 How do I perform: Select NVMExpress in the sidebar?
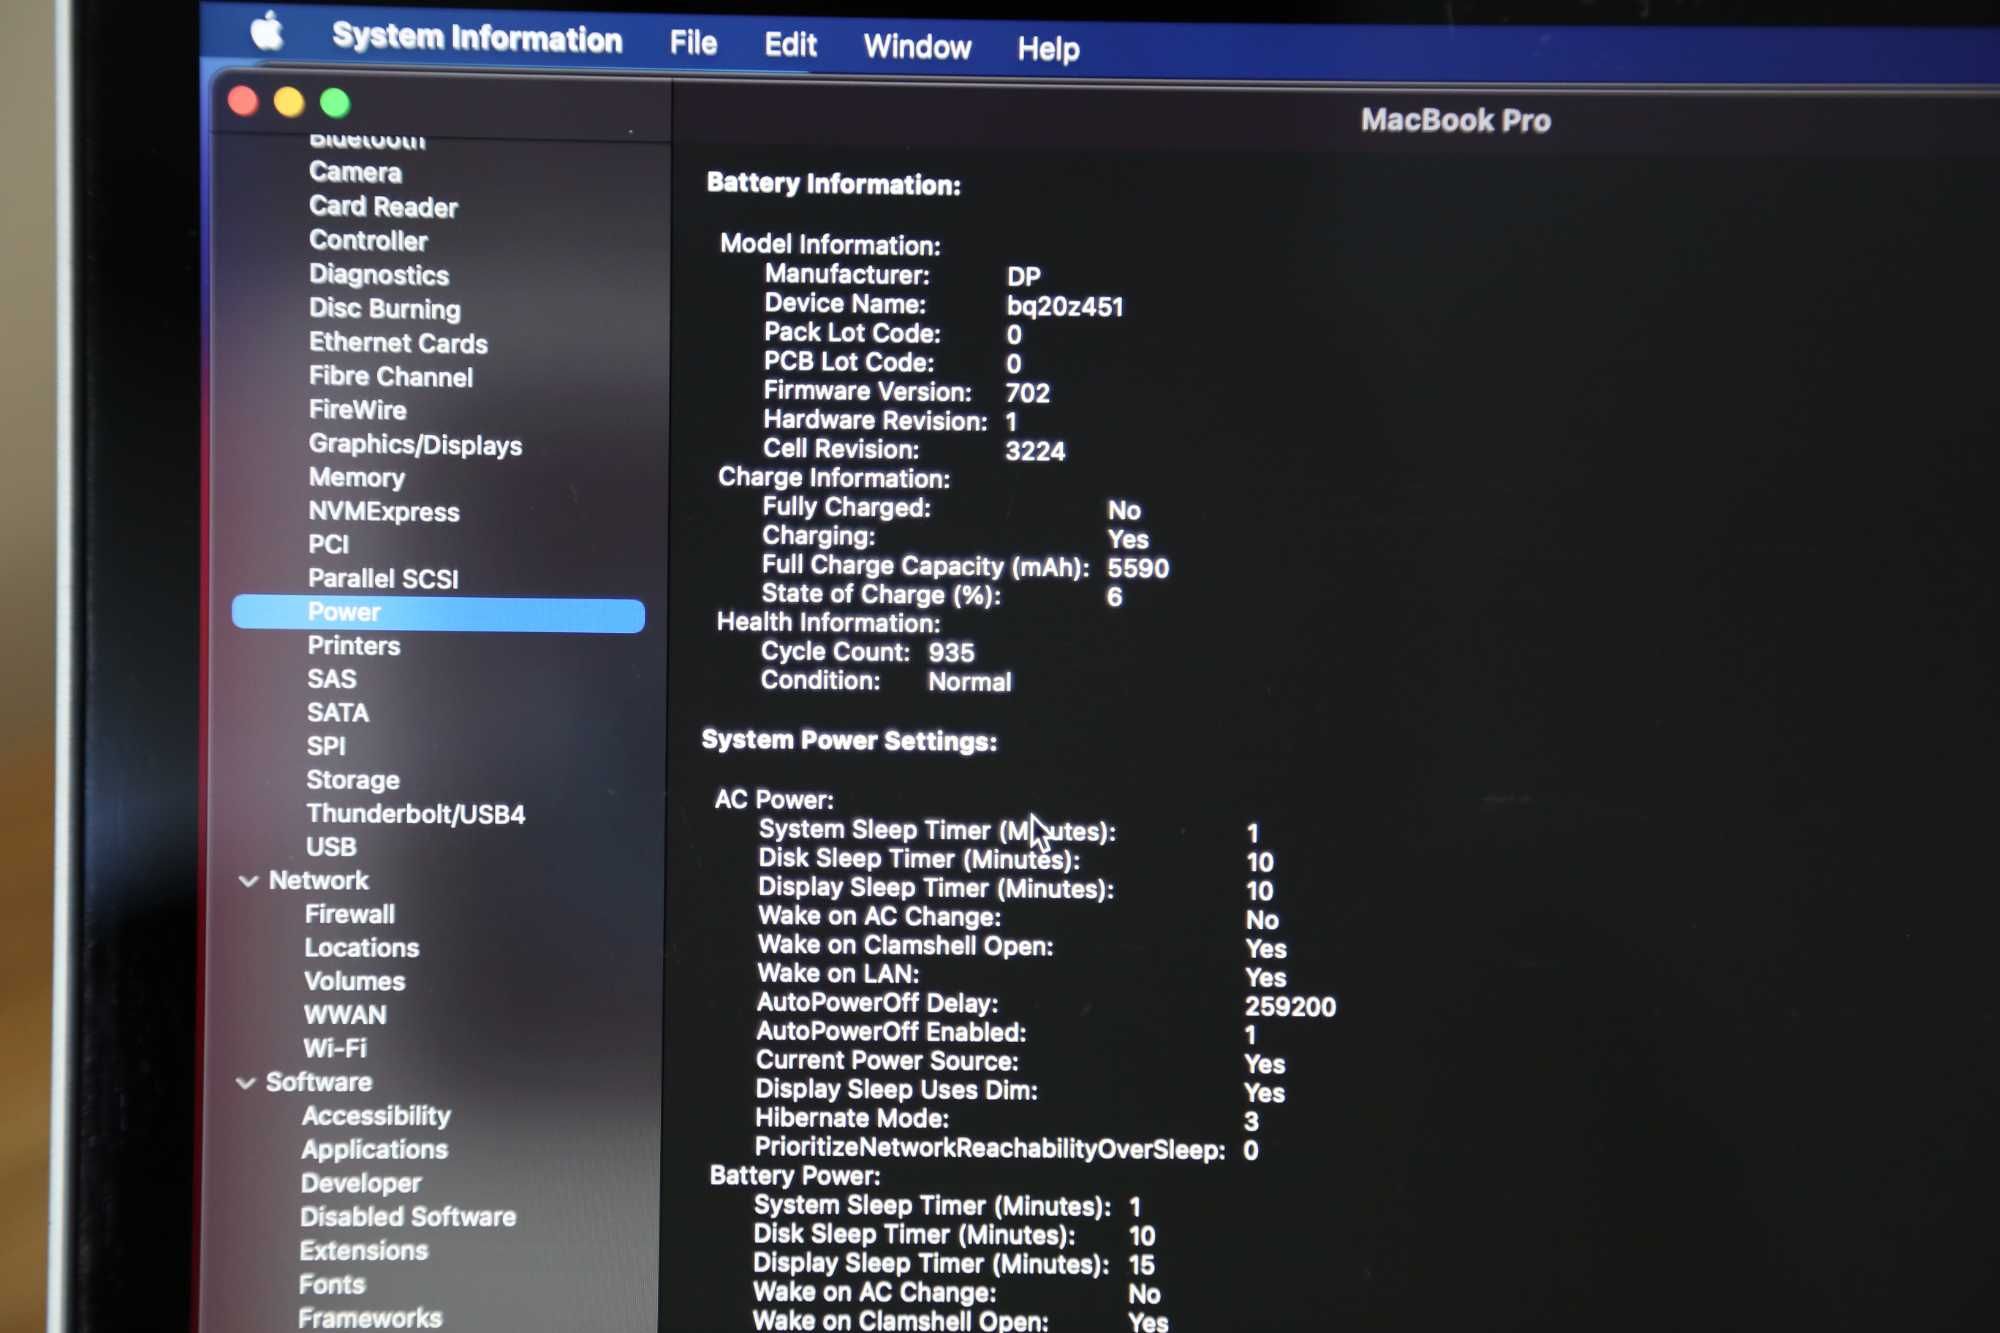pyautogui.click(x=384, y=511)
